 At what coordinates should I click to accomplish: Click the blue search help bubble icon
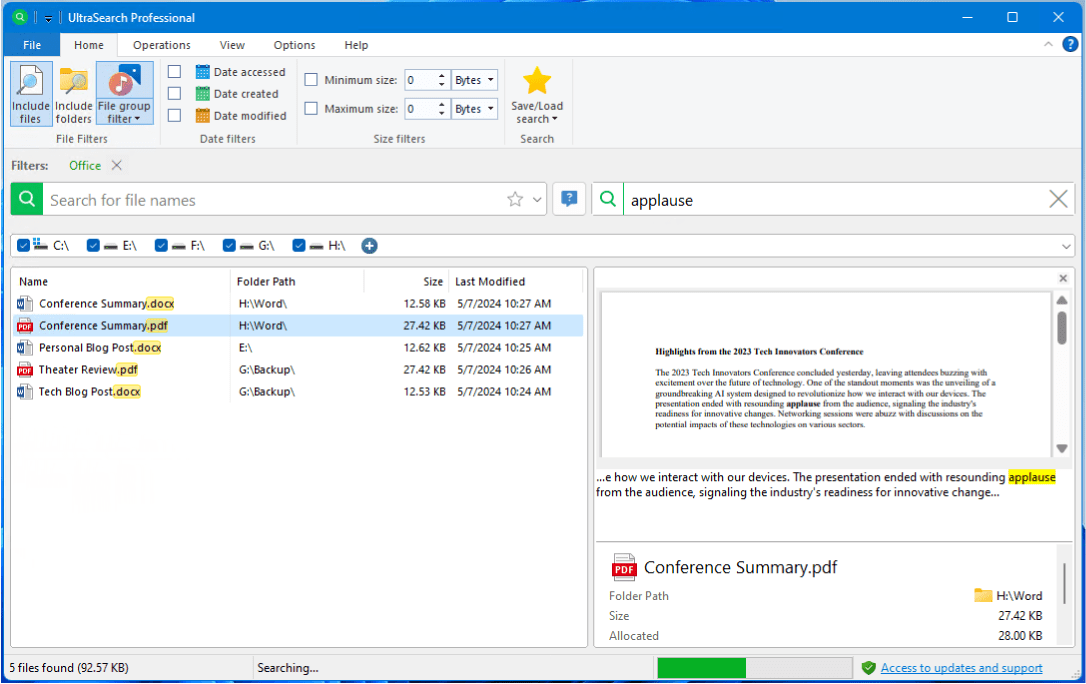pyautogui.click(x=569, y=199)
